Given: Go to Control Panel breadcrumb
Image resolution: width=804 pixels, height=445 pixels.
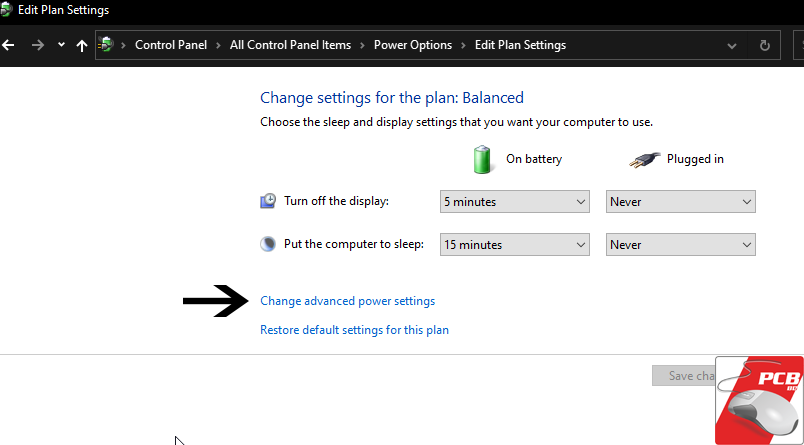Looking at the screenshot, I should (x=171, y=45).
